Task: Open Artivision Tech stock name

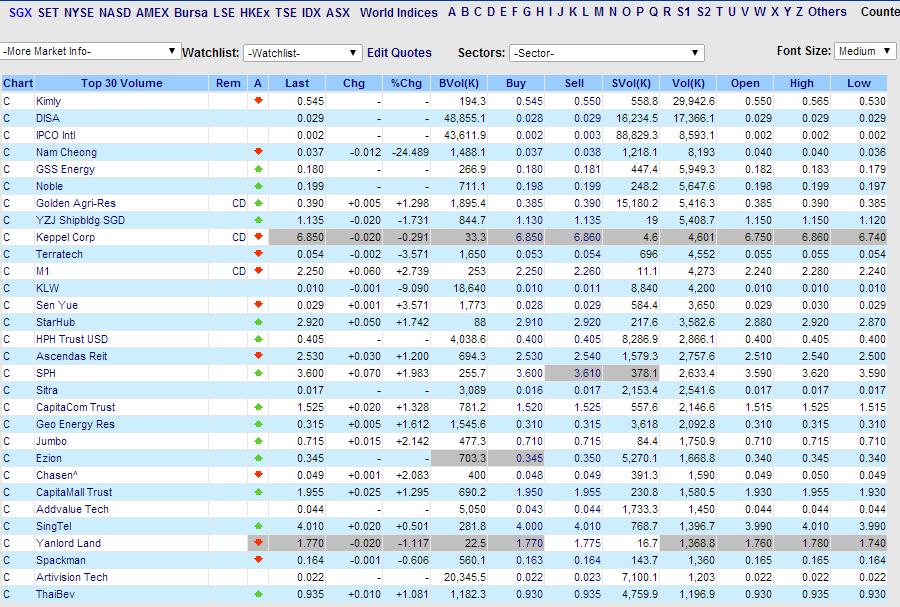Action: click(x=72, y=577)
